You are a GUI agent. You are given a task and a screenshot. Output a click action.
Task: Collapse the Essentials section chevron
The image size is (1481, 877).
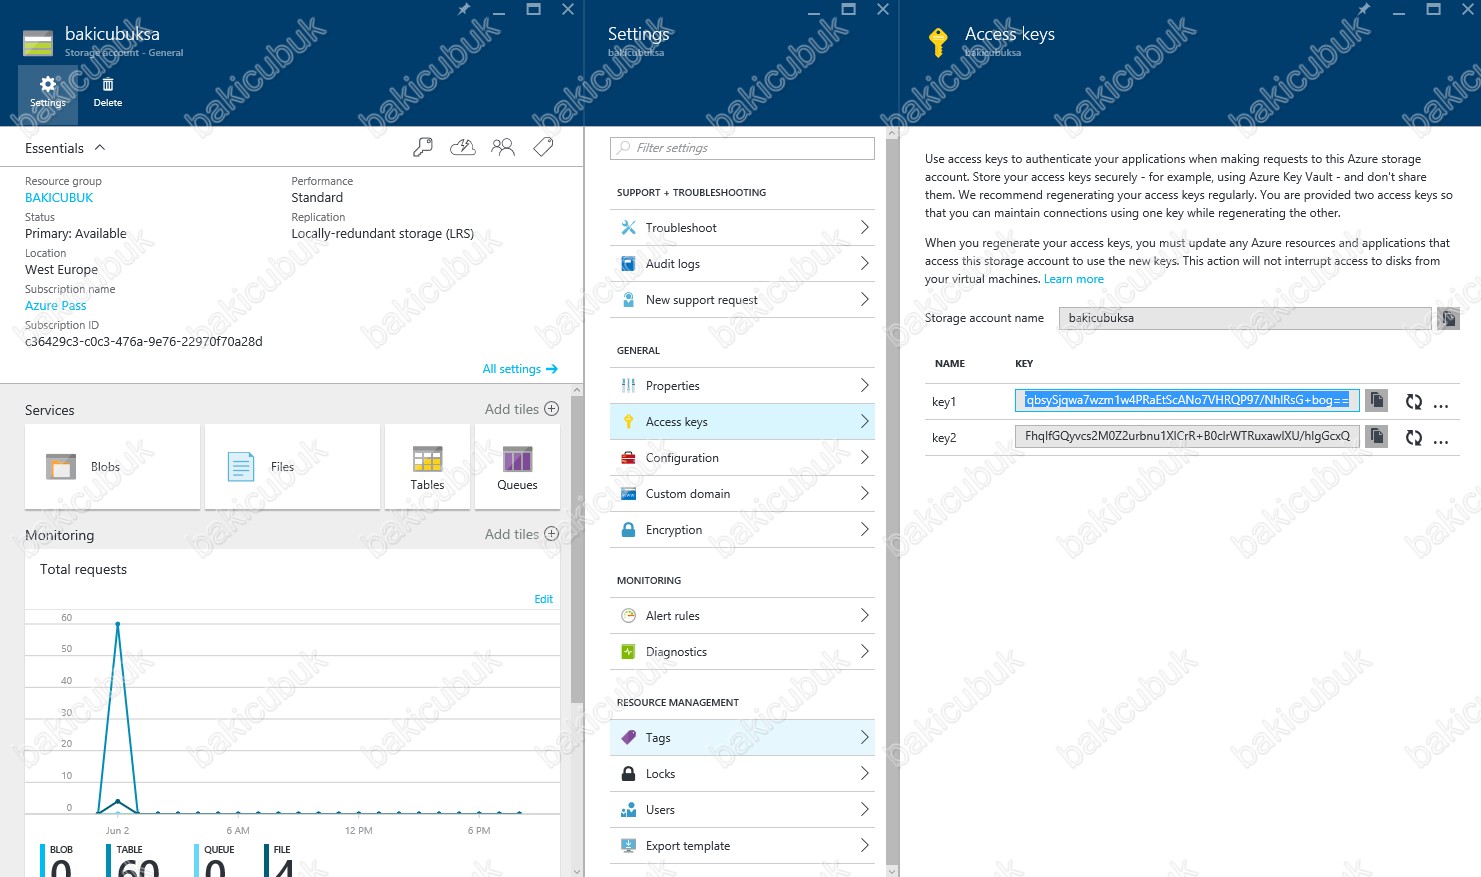pos(100,148)
